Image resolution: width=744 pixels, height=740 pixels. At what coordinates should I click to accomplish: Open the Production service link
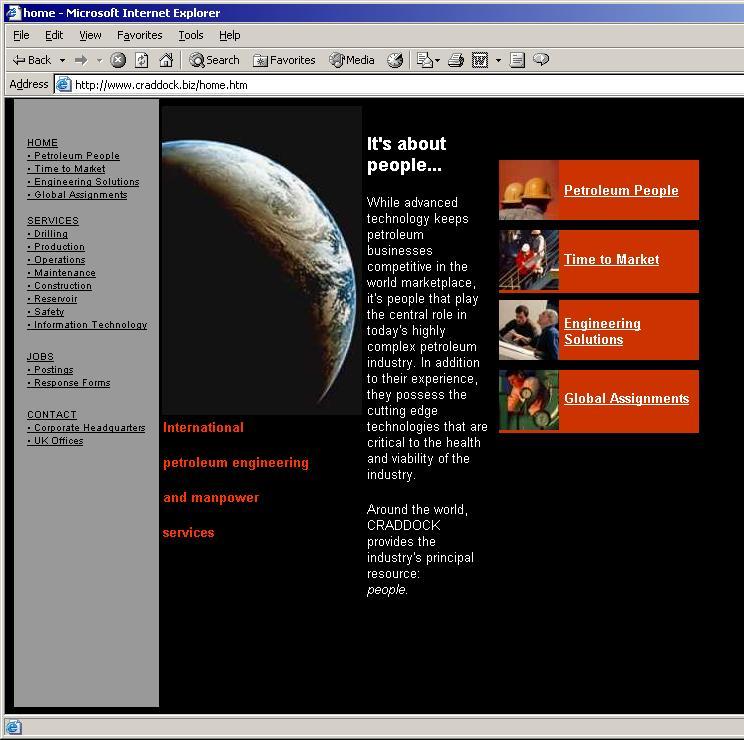coord(56,247)
